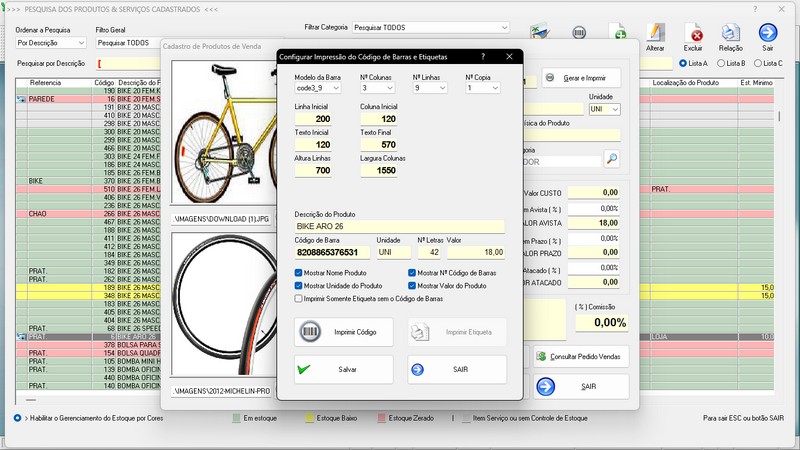800x450 pixels.
Task: Click the barcode icon in main toolbar
Action: [579, 33]
